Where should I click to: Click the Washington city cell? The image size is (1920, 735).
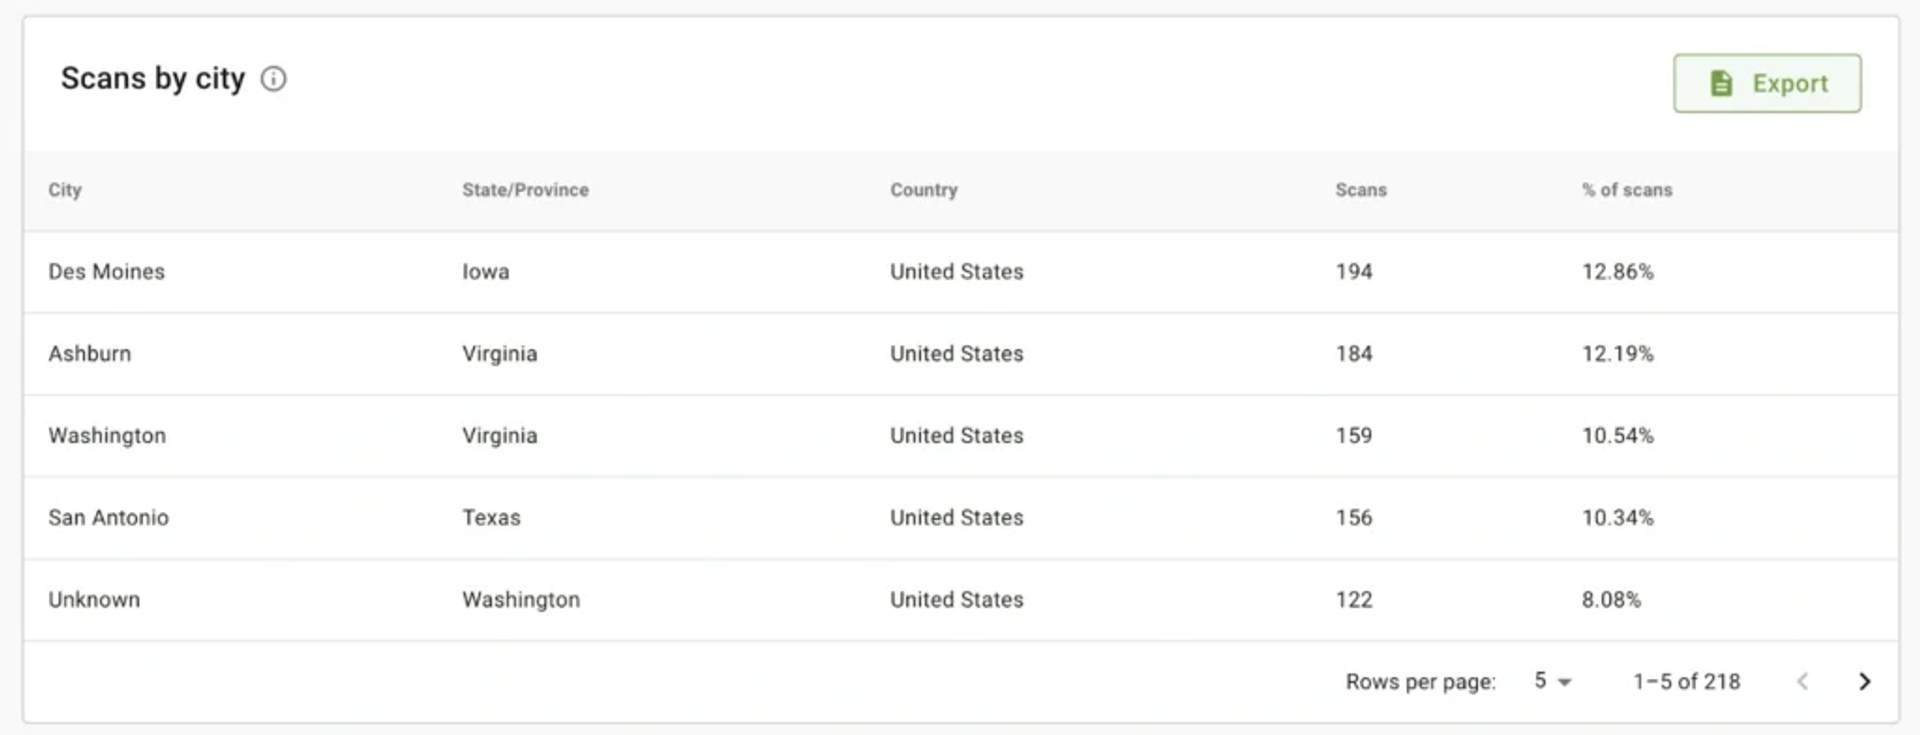tap(107, 436)
